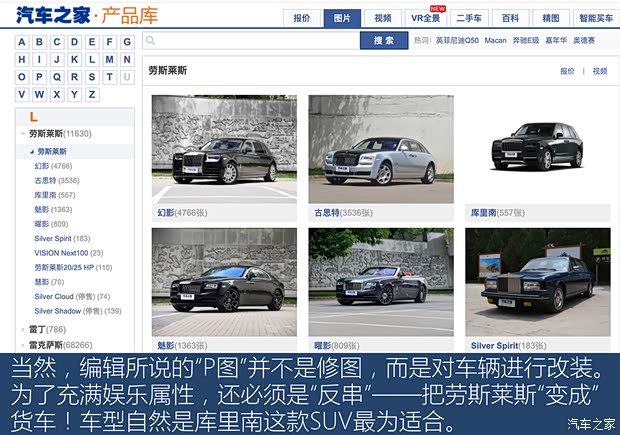Image resolution: width=620 pixels, height=435 pixels.
Task: Select letter T in brand index
Action: [110, 77]
